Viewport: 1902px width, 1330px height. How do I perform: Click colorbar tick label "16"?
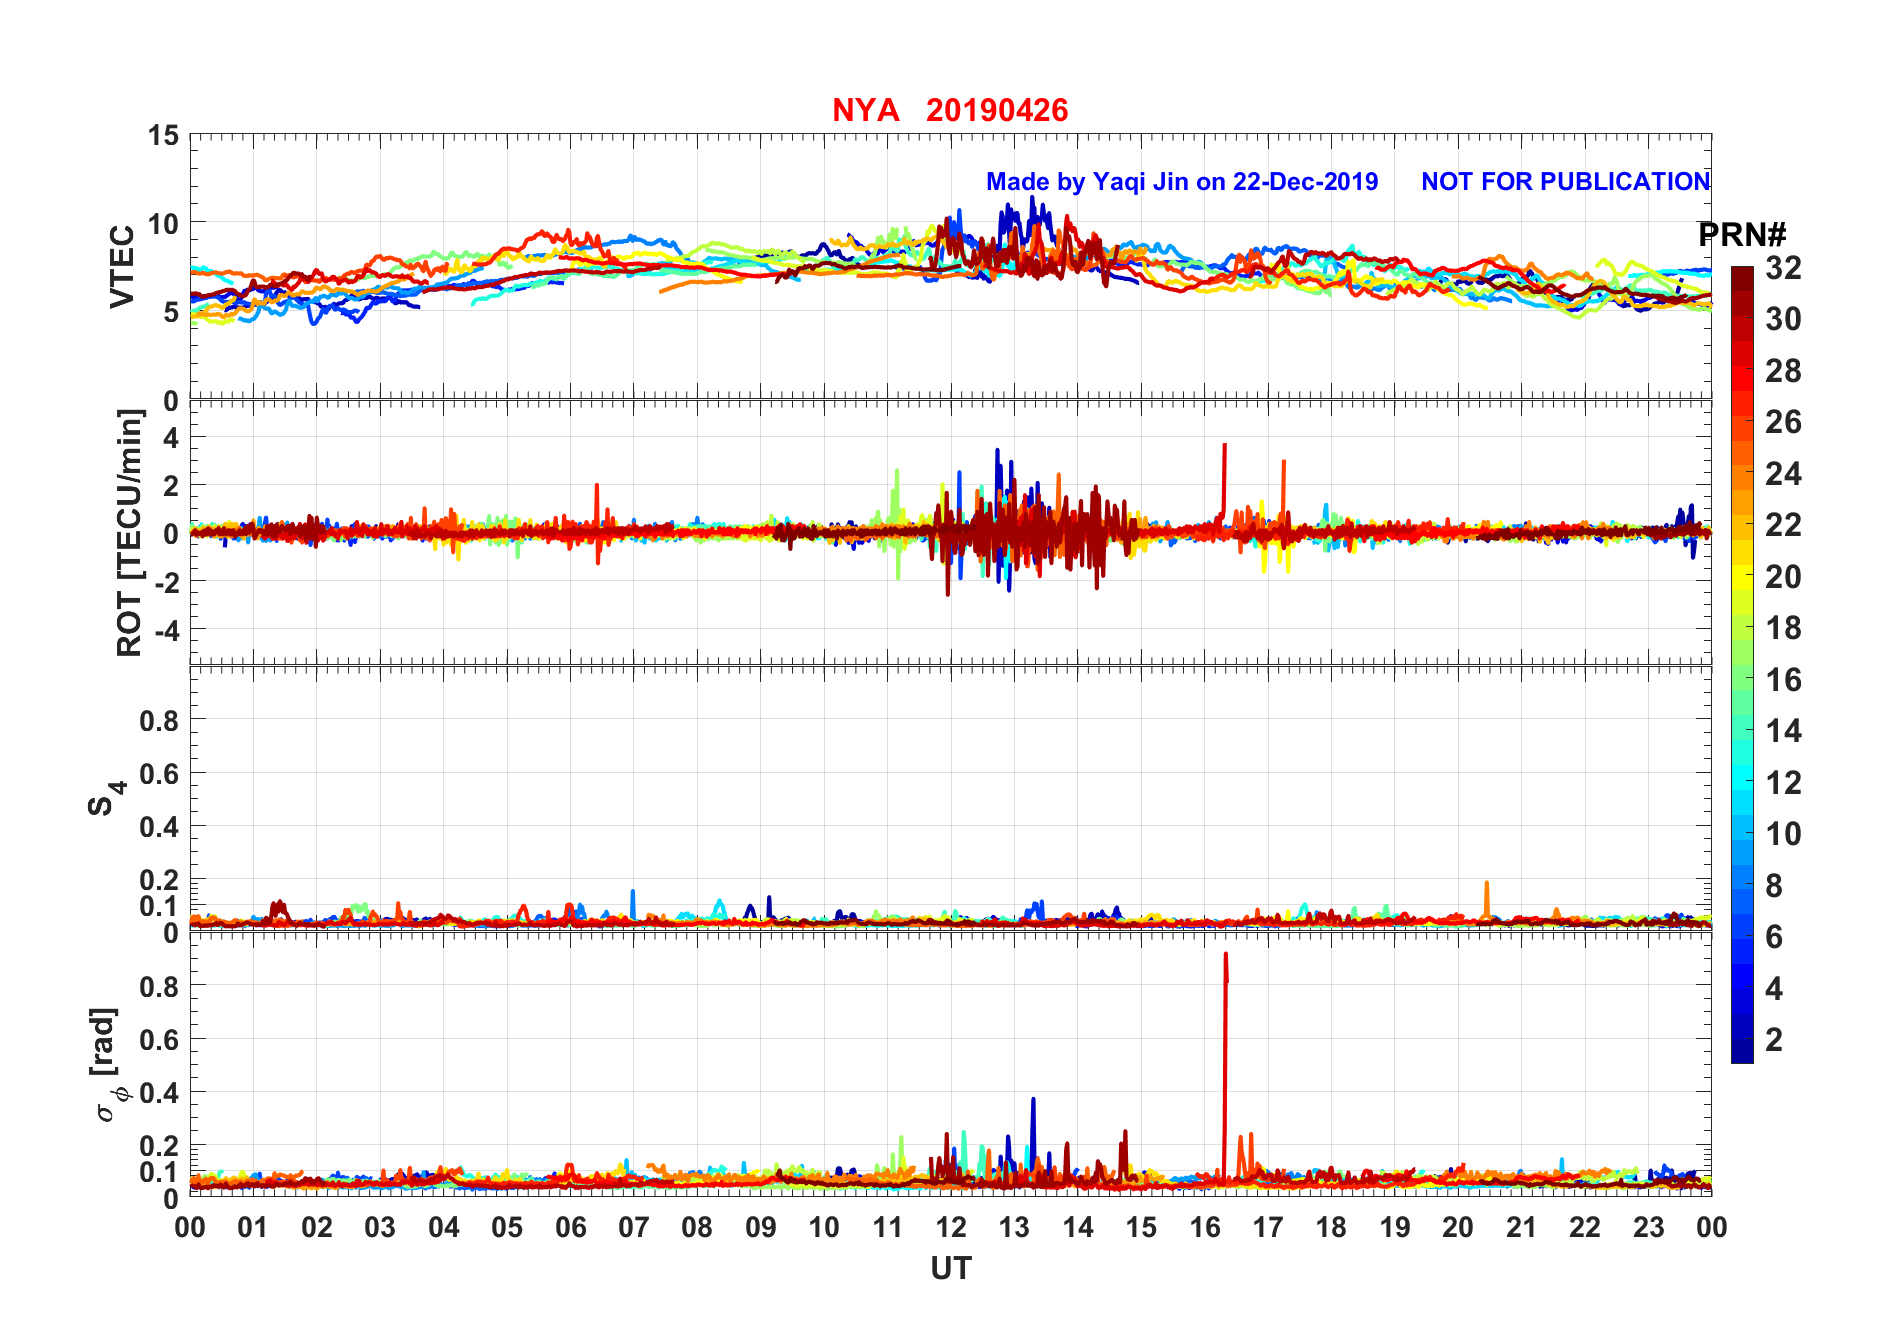1783,680
